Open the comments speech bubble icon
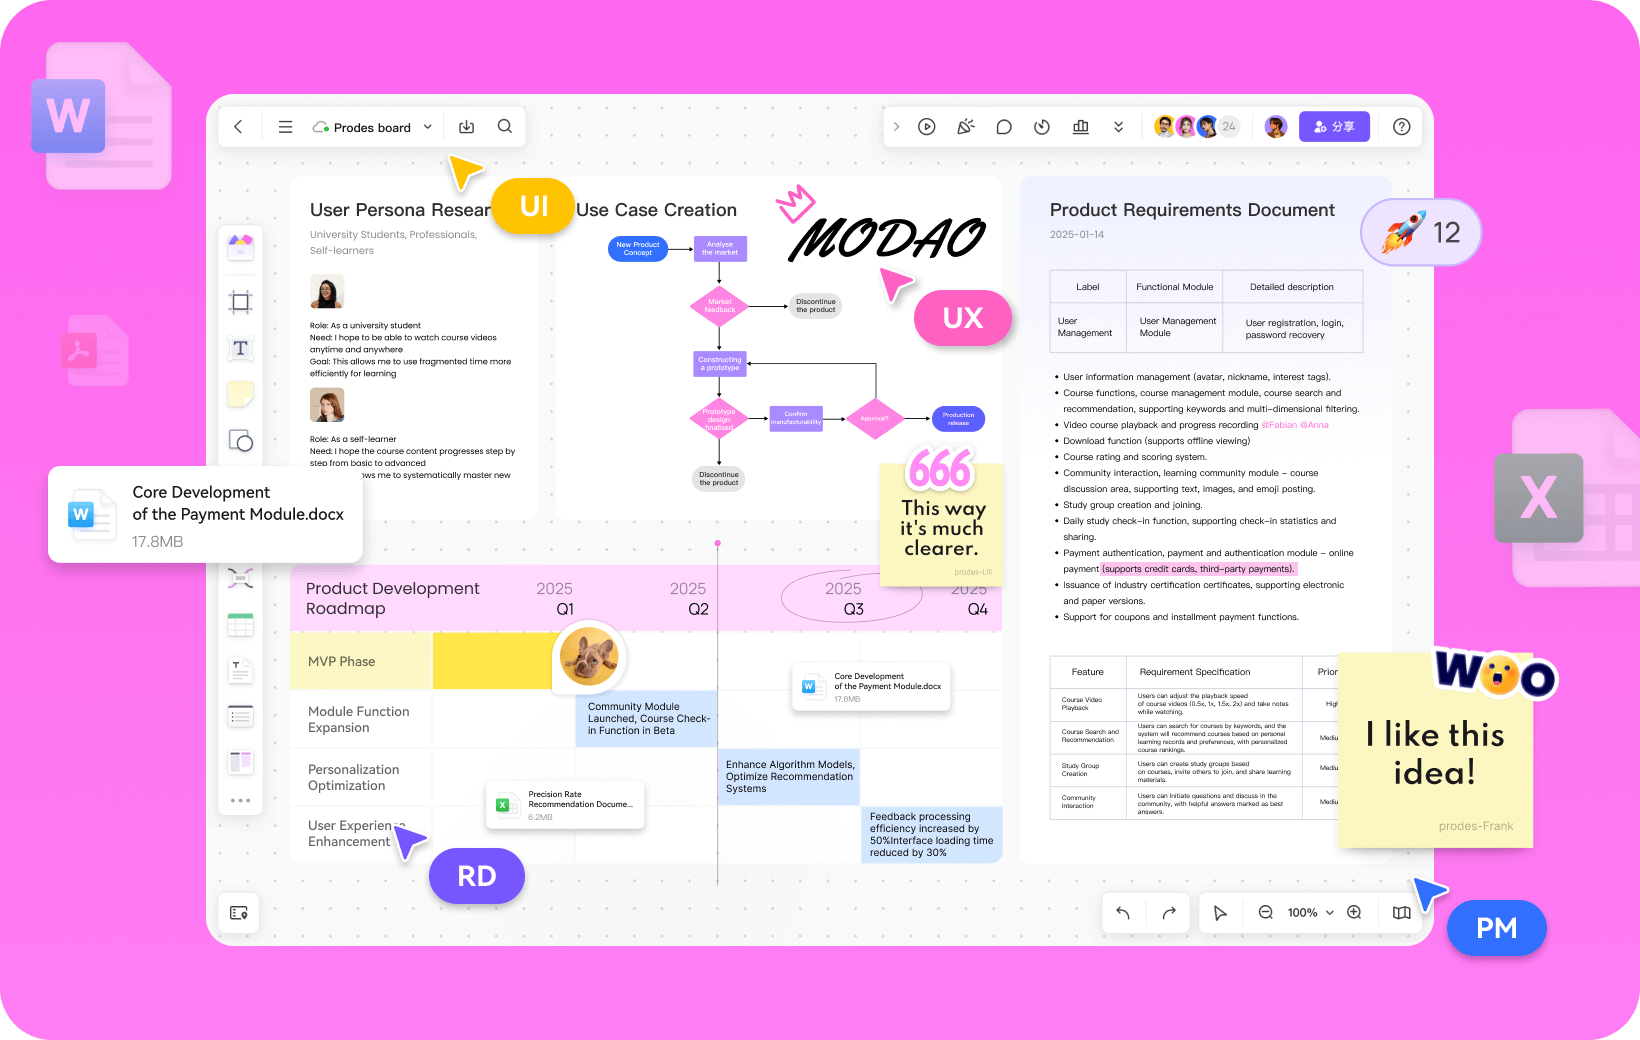The width and height of the screenshot is (1640, 1040). (1004, 127)
